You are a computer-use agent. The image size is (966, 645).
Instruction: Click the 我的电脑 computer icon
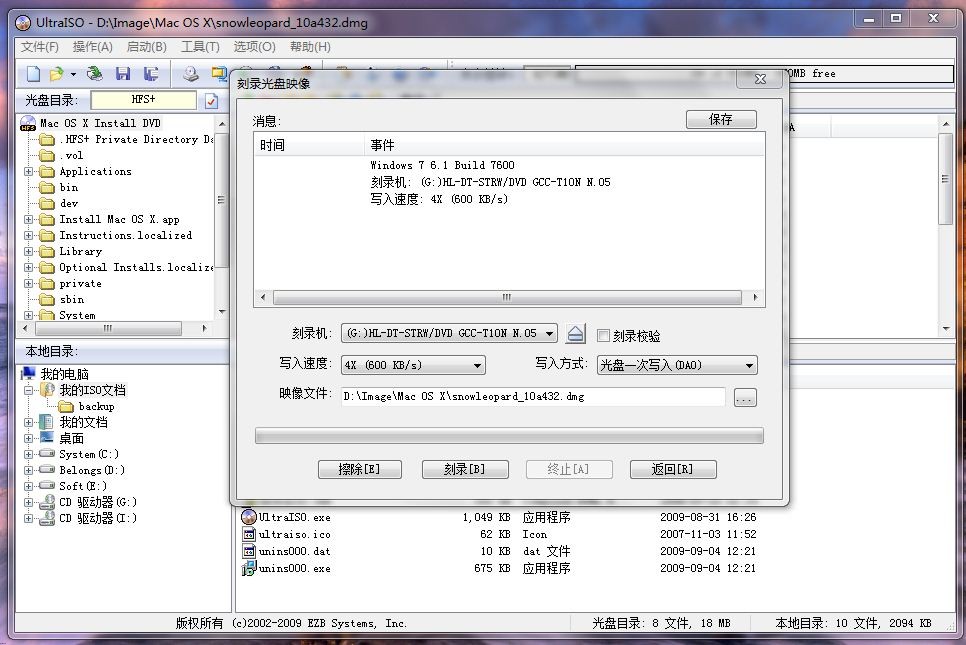pos(28,374)
